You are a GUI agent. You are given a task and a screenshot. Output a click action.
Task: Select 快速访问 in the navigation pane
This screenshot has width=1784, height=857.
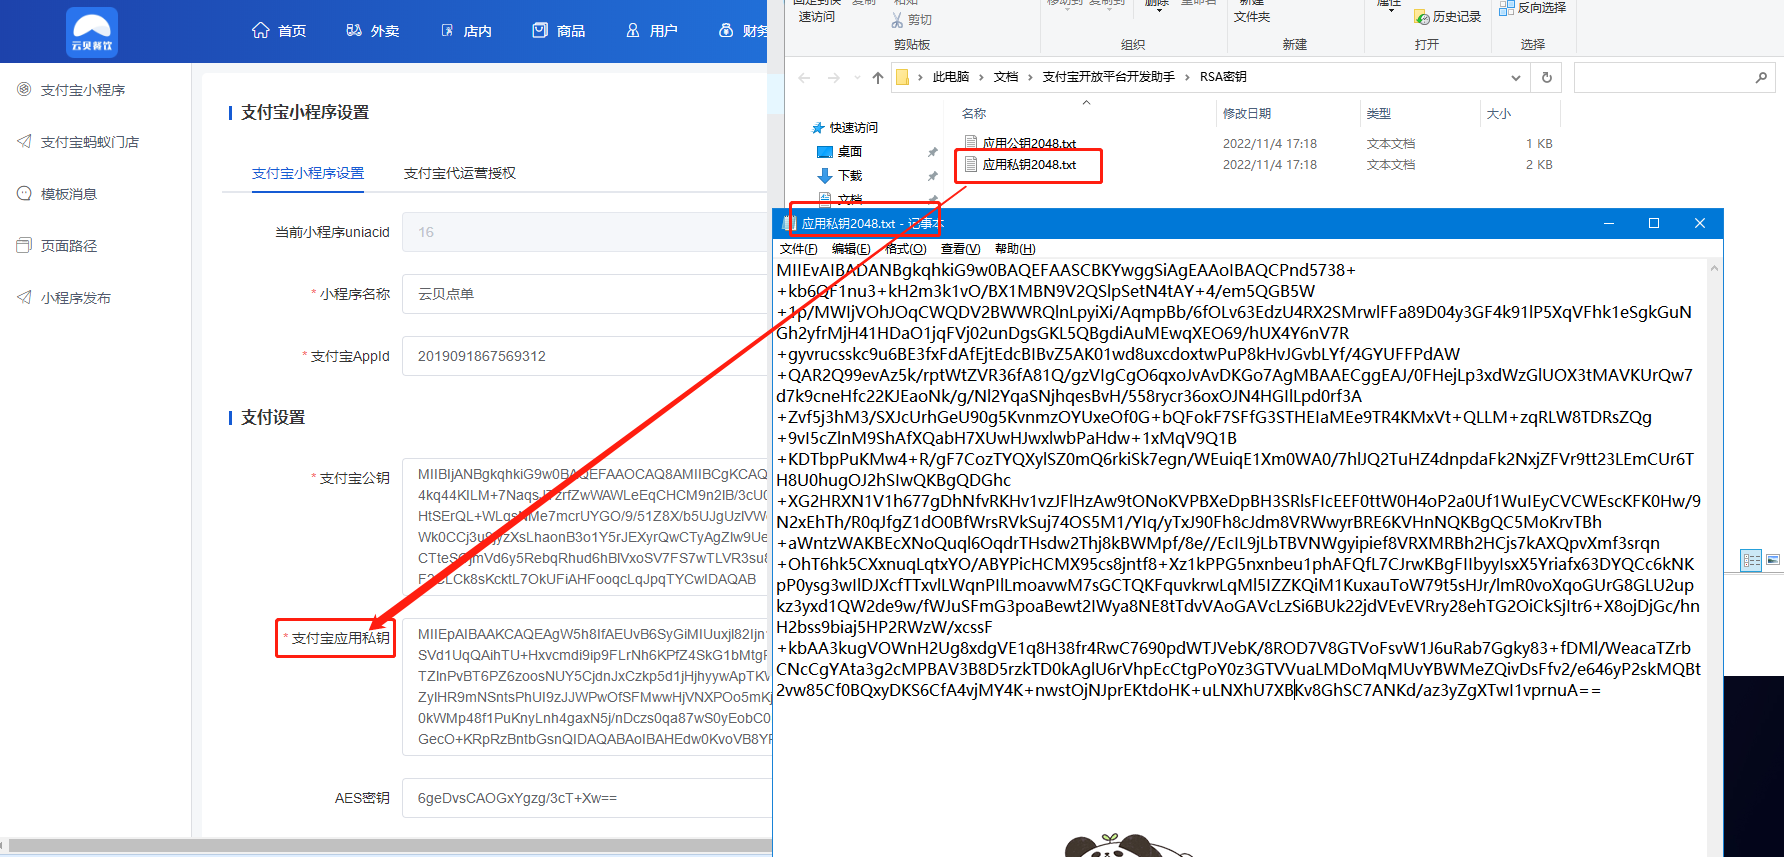[846, 128]
